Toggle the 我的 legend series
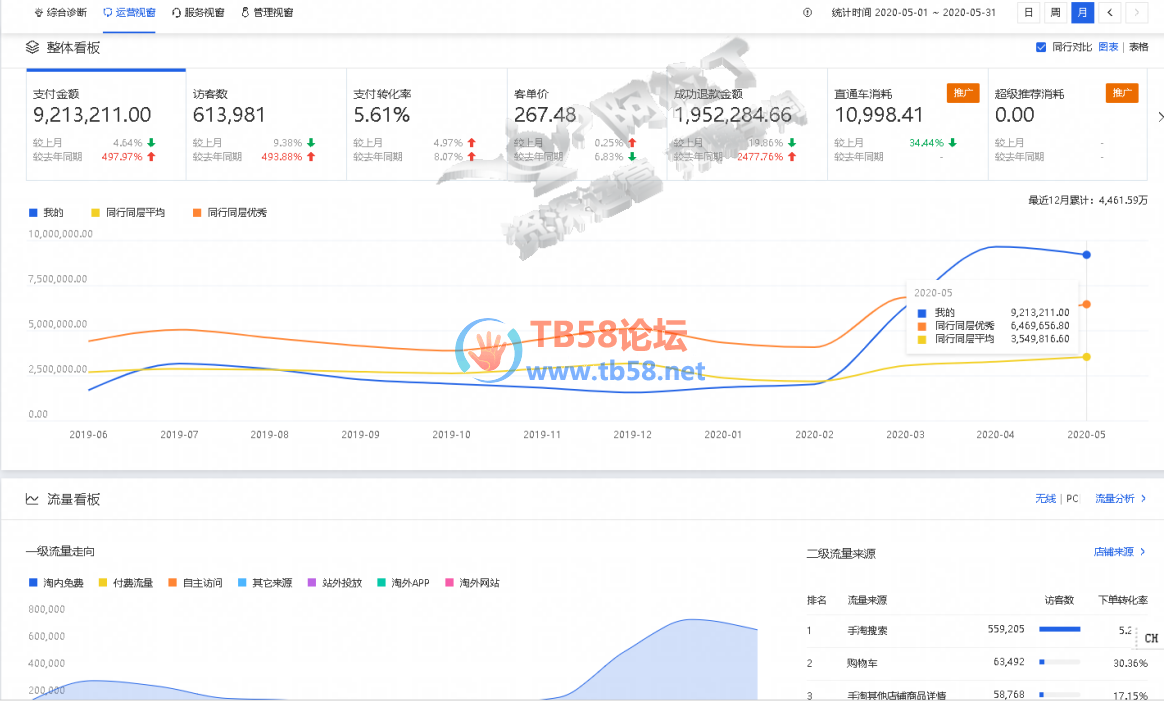 pos(46,213)
